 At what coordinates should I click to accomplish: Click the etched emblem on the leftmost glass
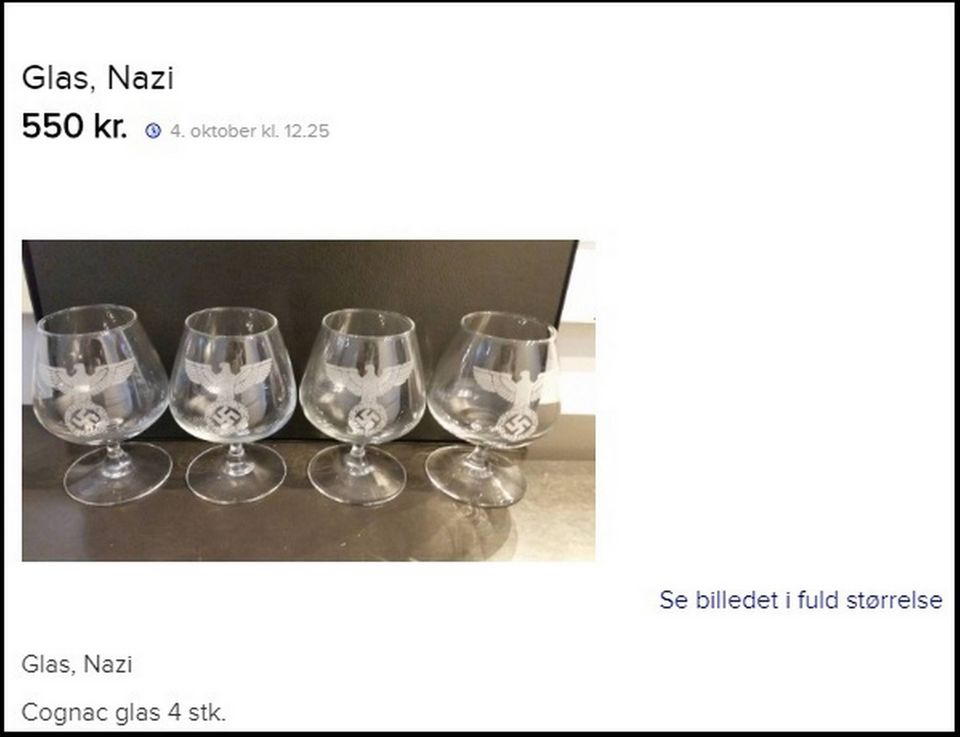click(88, 393)
